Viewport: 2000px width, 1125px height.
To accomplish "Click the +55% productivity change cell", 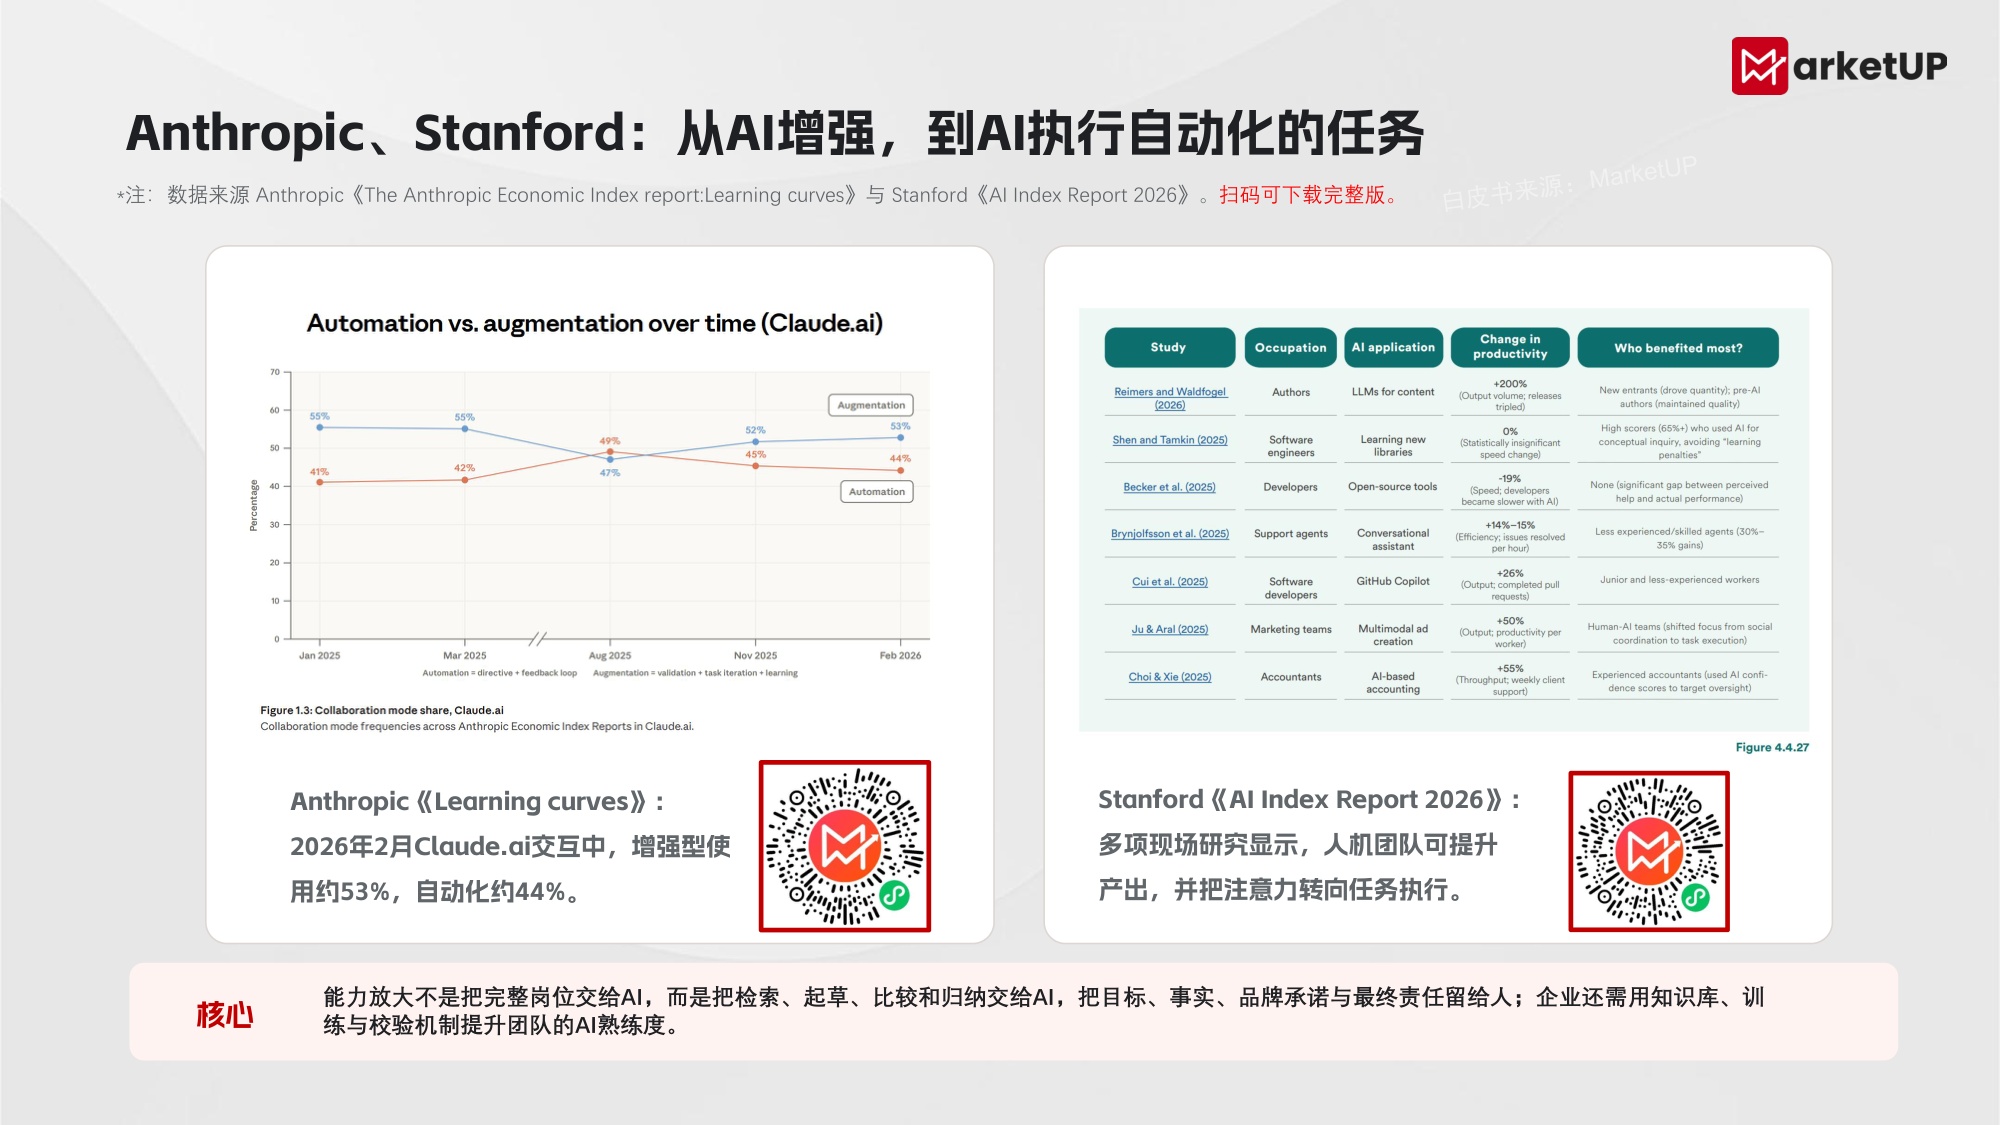I will (1510, 680).
